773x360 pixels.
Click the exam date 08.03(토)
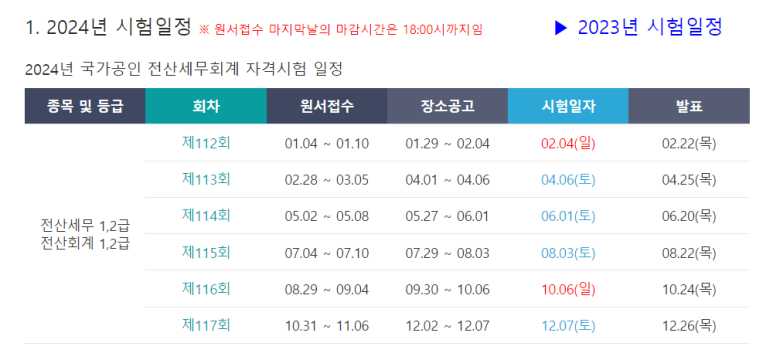[x=568, y=253]
